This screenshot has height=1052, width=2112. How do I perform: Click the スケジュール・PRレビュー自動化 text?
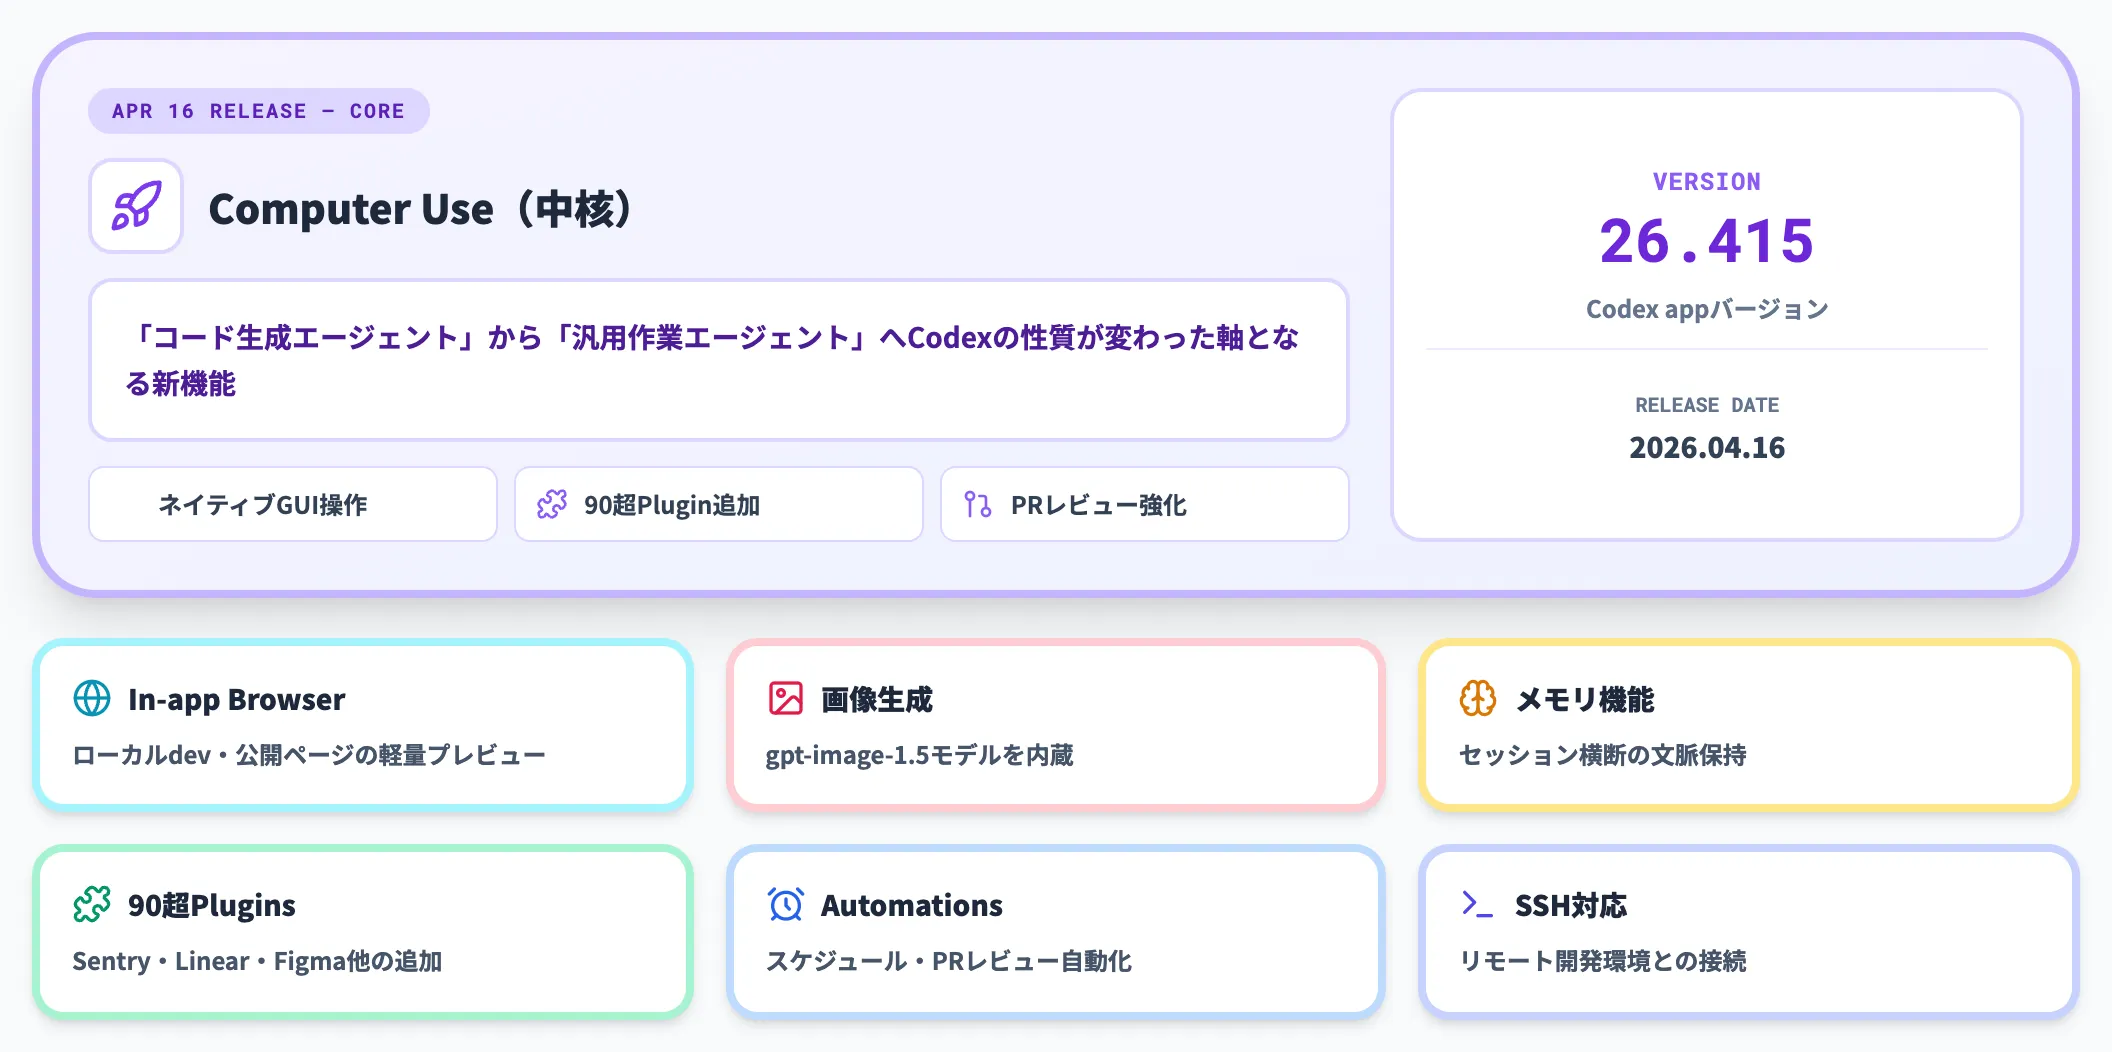pos(948,961)
